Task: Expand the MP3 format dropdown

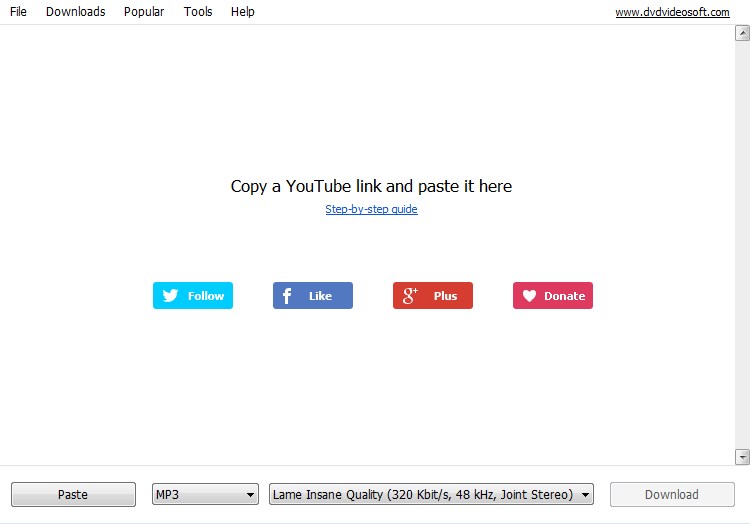Action: point(205,494)
